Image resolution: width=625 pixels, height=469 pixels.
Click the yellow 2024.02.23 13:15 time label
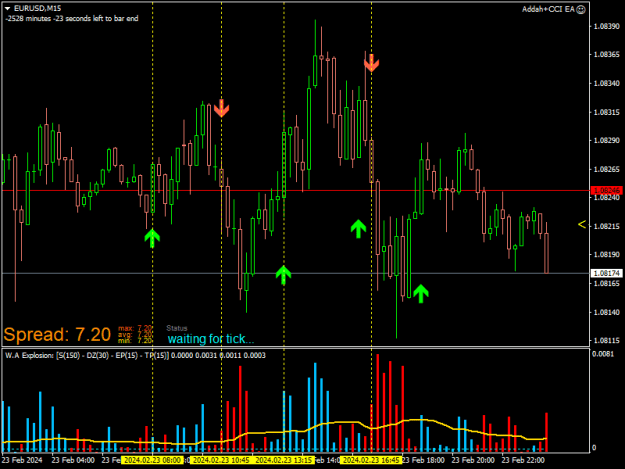click(283, 460)
